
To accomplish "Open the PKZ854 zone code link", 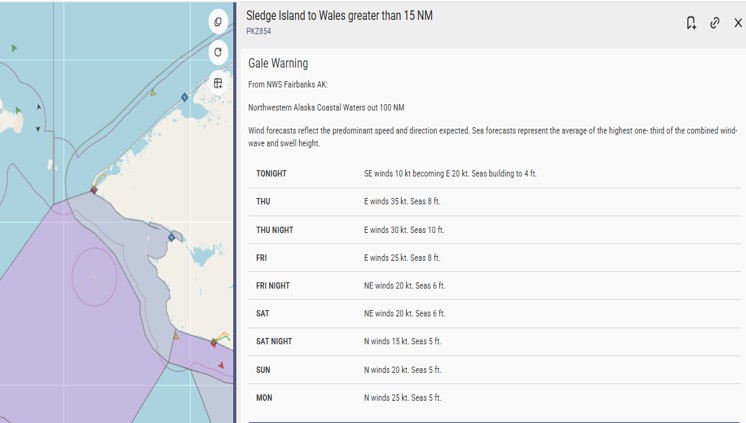I will click(x=259, y=31).
